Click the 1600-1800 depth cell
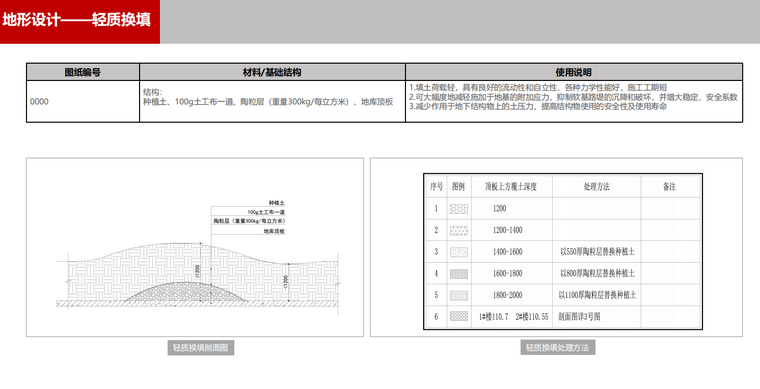This screenshot has width=760, height=389. pyautogui.click(x=507, y=274)
